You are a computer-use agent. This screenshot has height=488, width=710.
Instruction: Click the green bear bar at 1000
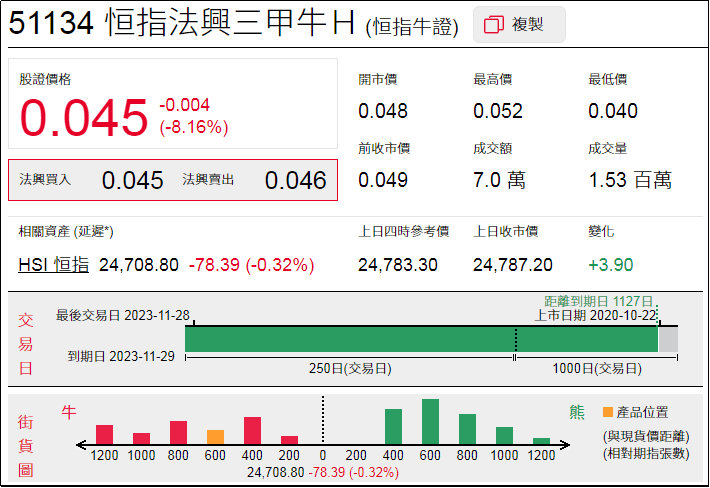point(504,435)
